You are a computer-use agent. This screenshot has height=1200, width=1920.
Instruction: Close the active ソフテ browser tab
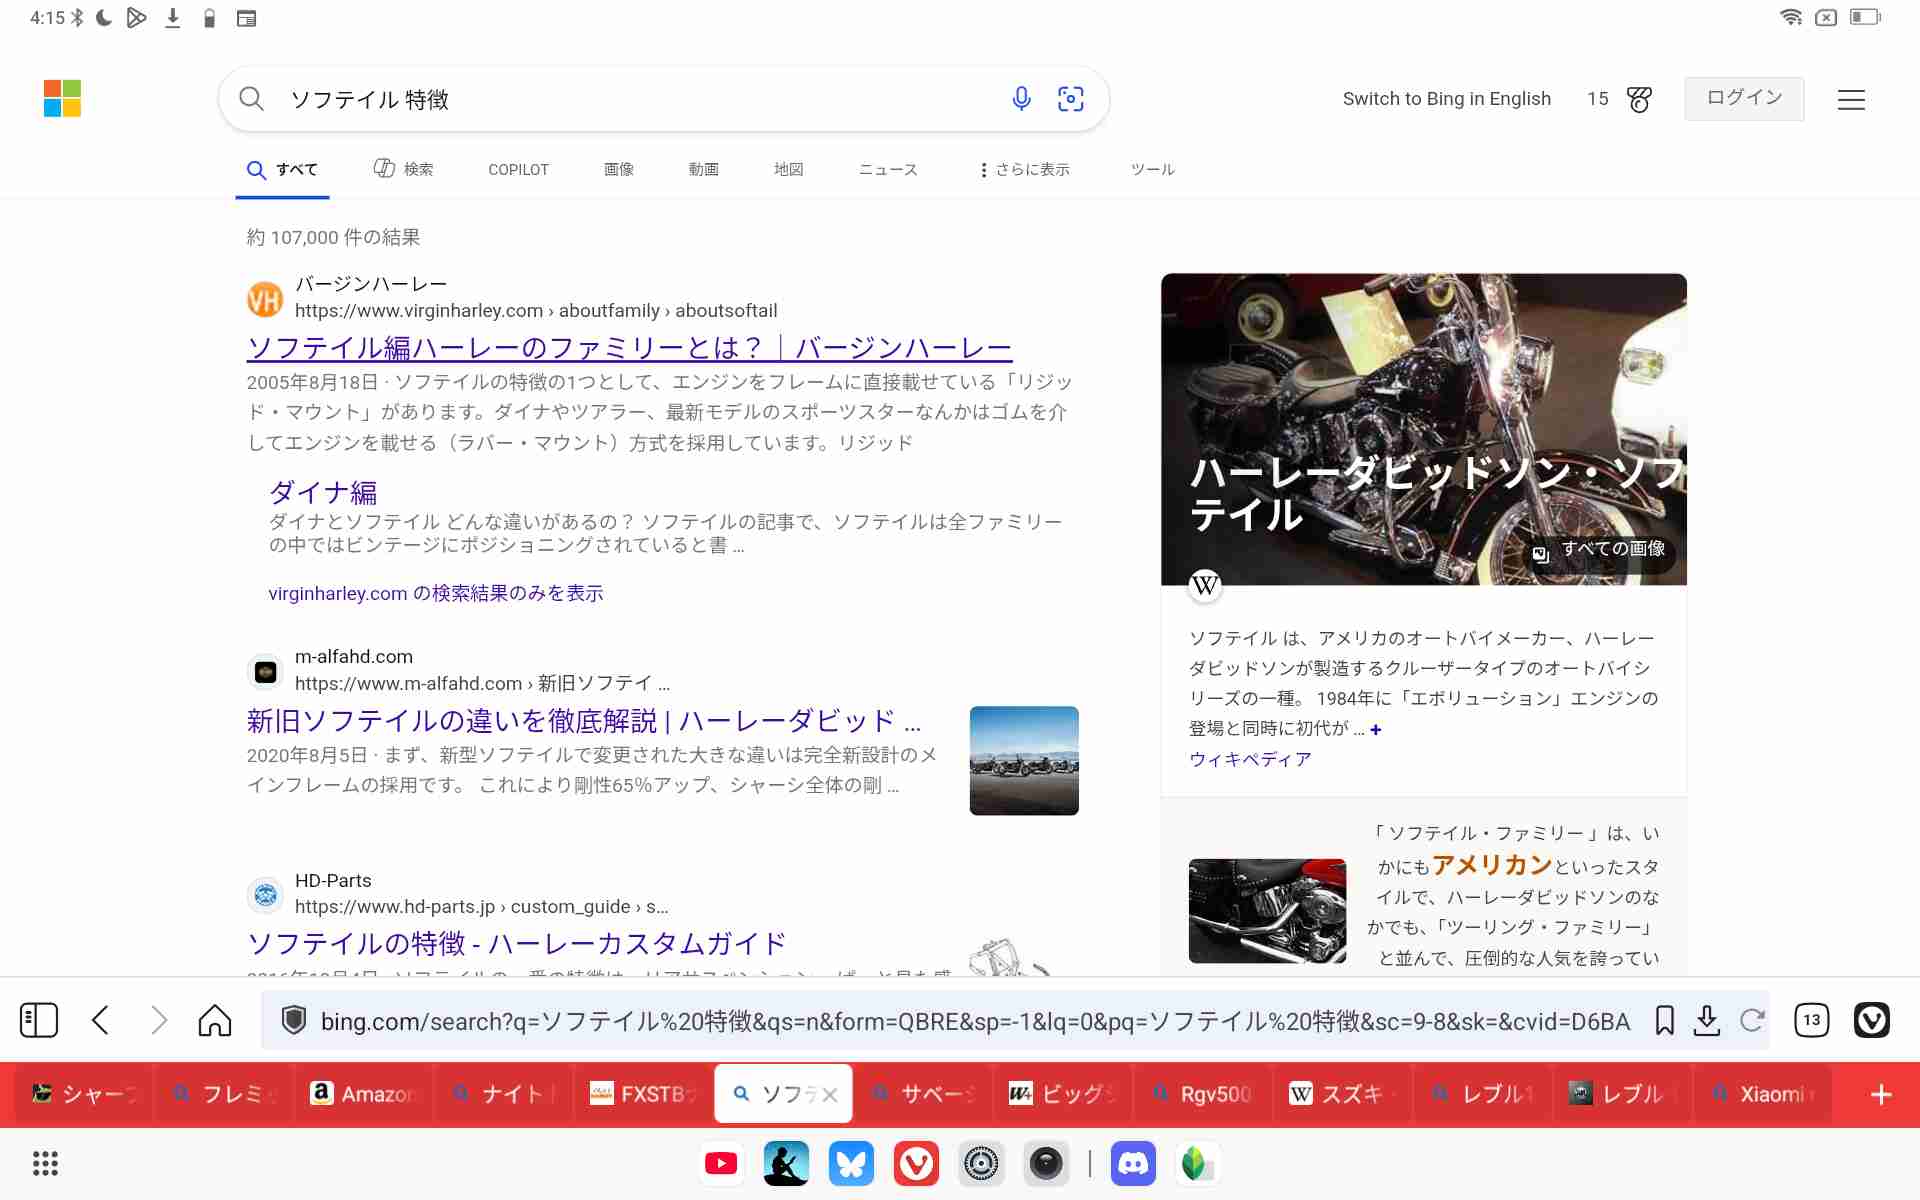pyautogui.click(x=830, y=1095)
